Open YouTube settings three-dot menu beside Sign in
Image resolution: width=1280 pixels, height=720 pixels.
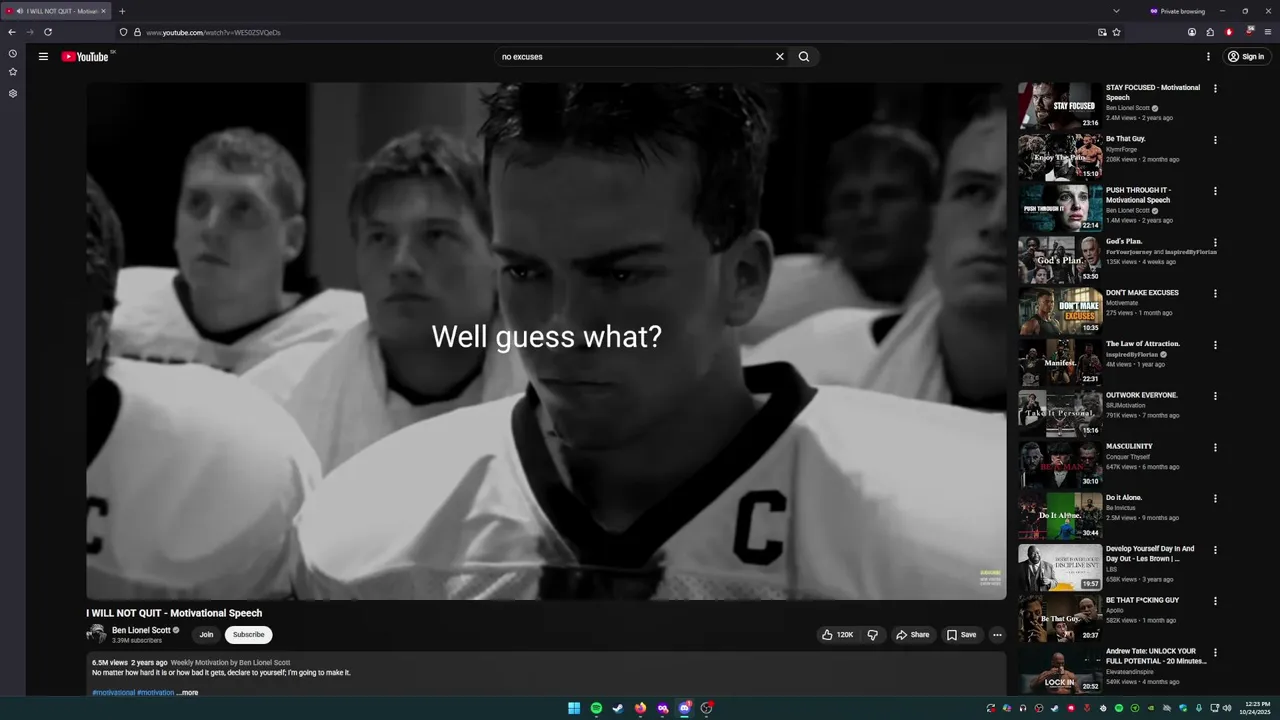(x=1208, y=57)
